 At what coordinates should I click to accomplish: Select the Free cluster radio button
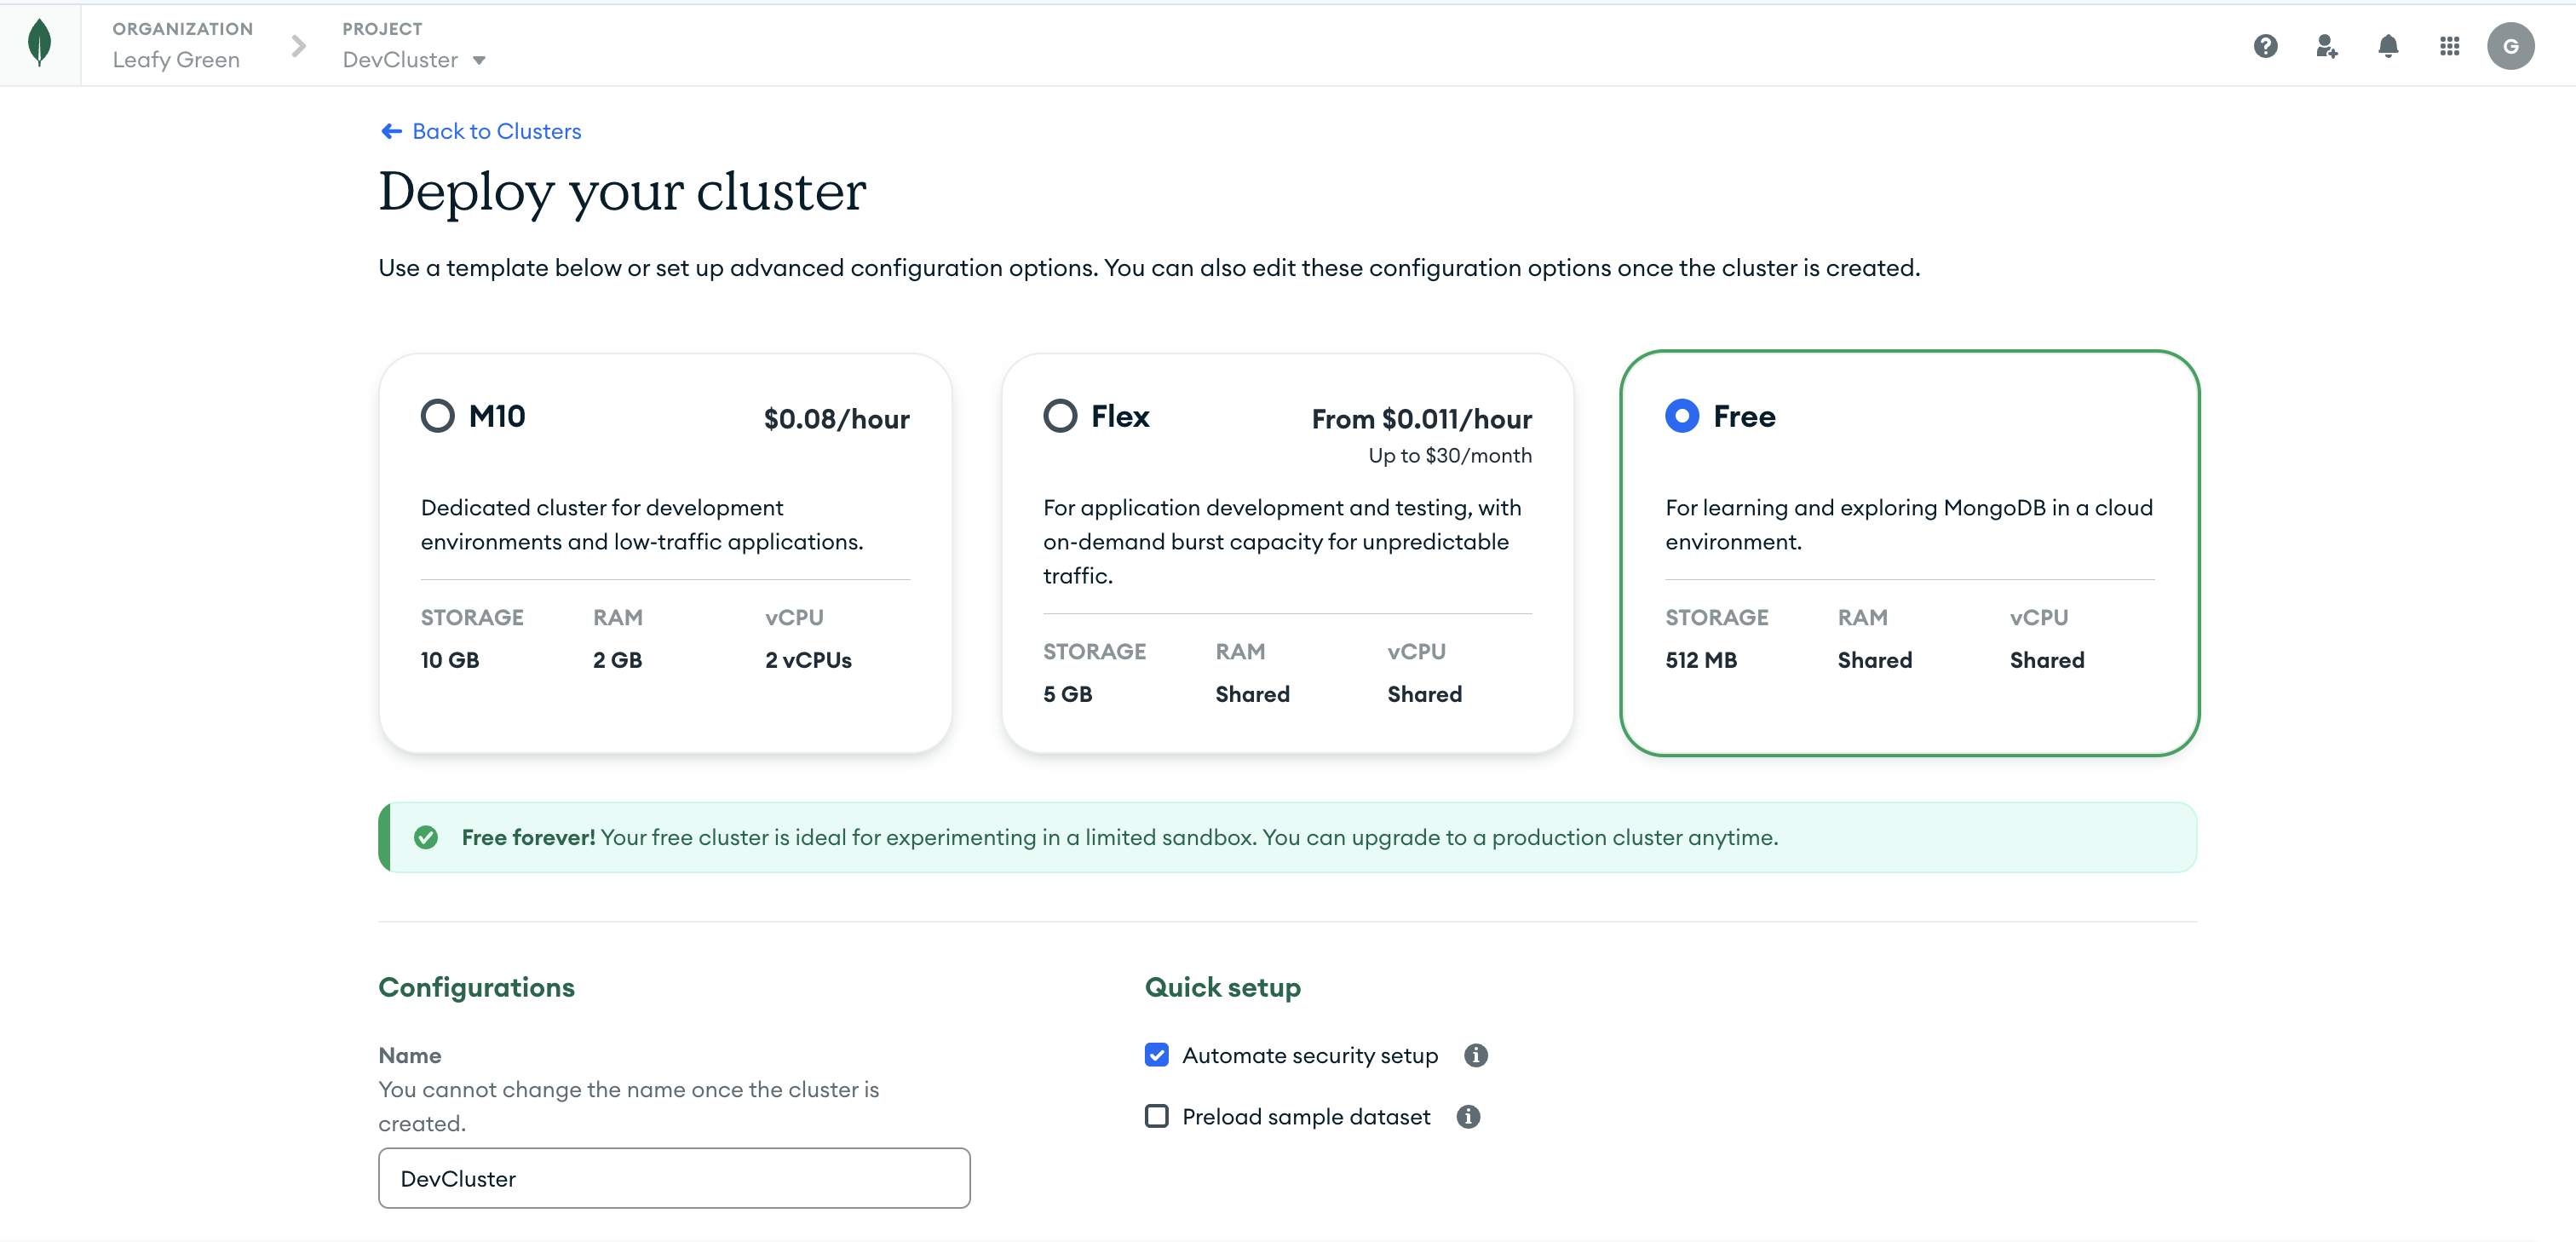pos(1681,416)
